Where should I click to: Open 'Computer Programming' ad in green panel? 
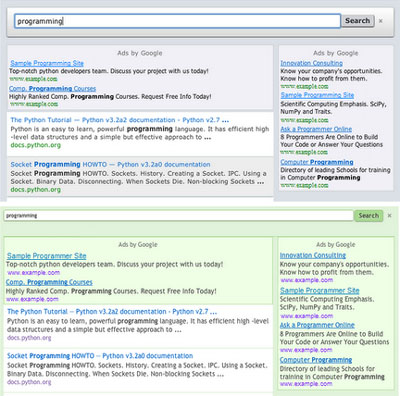[316, 360]
